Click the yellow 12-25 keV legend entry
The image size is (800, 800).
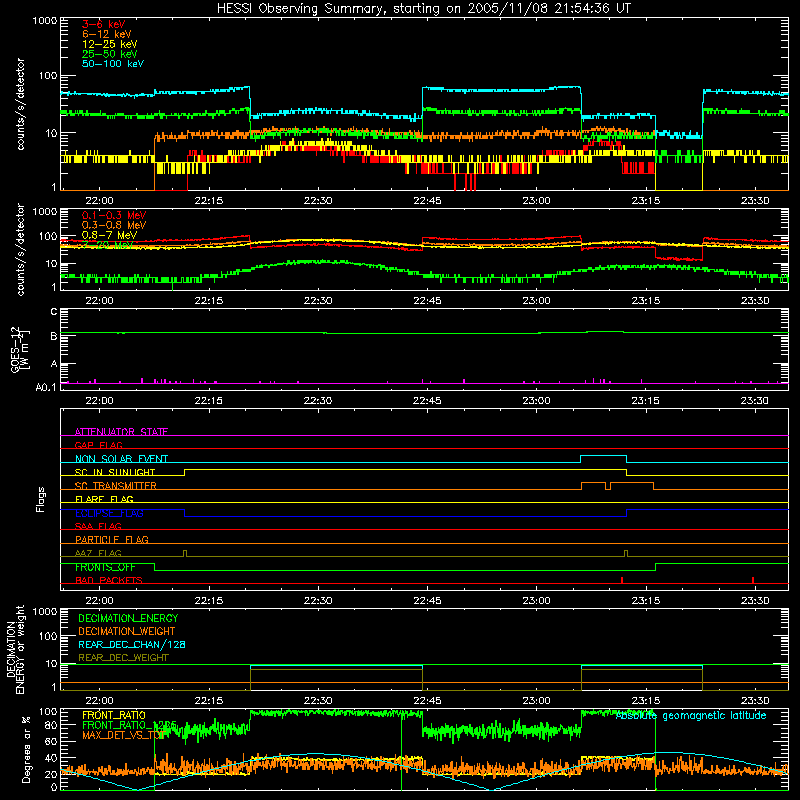coord(109,44)
